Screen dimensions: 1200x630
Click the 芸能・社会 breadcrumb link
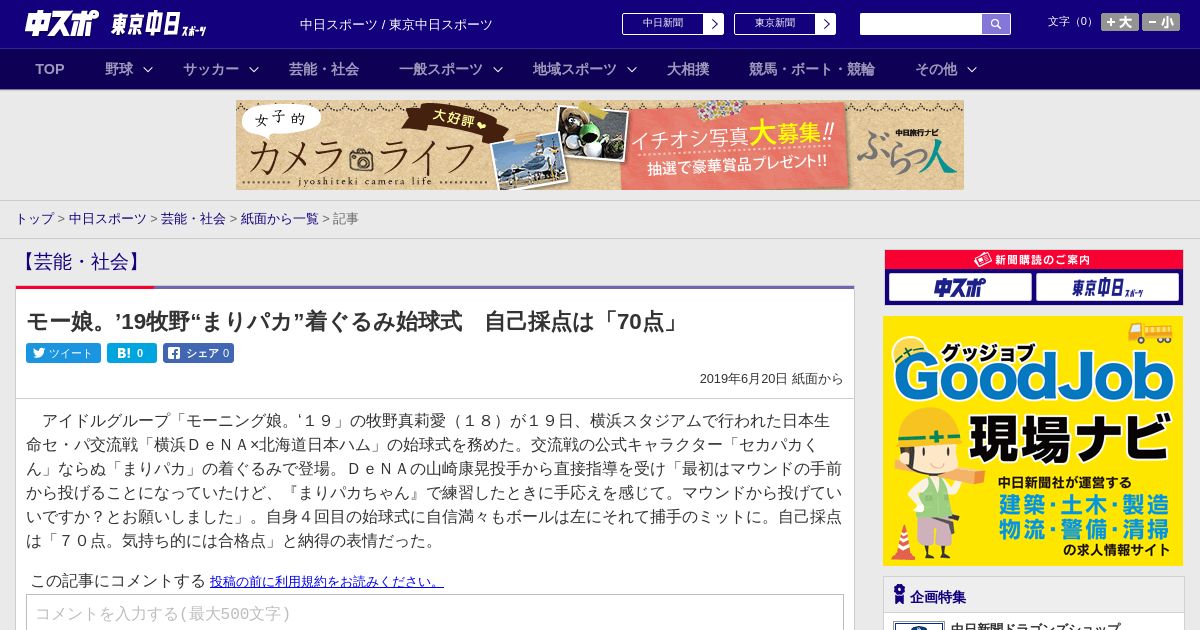click(193, 218)
